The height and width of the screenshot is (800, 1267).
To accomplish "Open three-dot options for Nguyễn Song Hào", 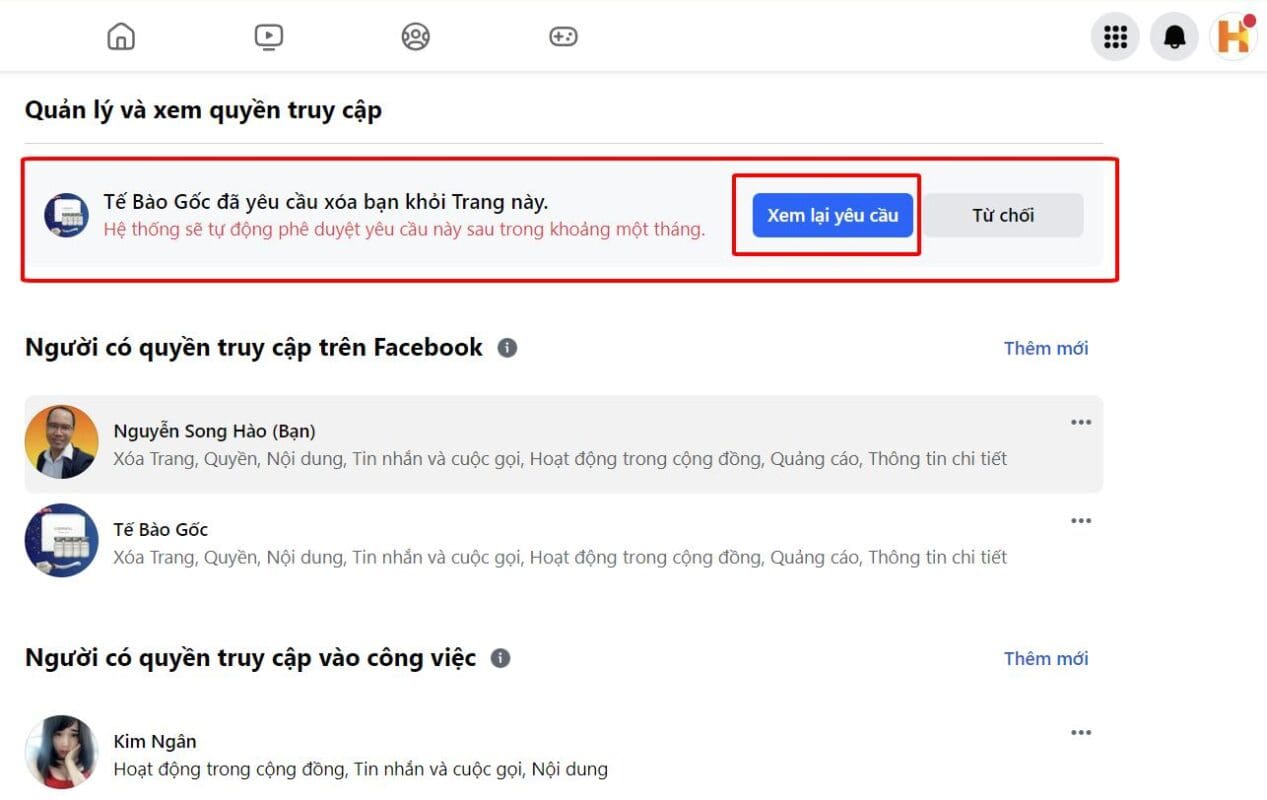I will [x=1081, y=422].
